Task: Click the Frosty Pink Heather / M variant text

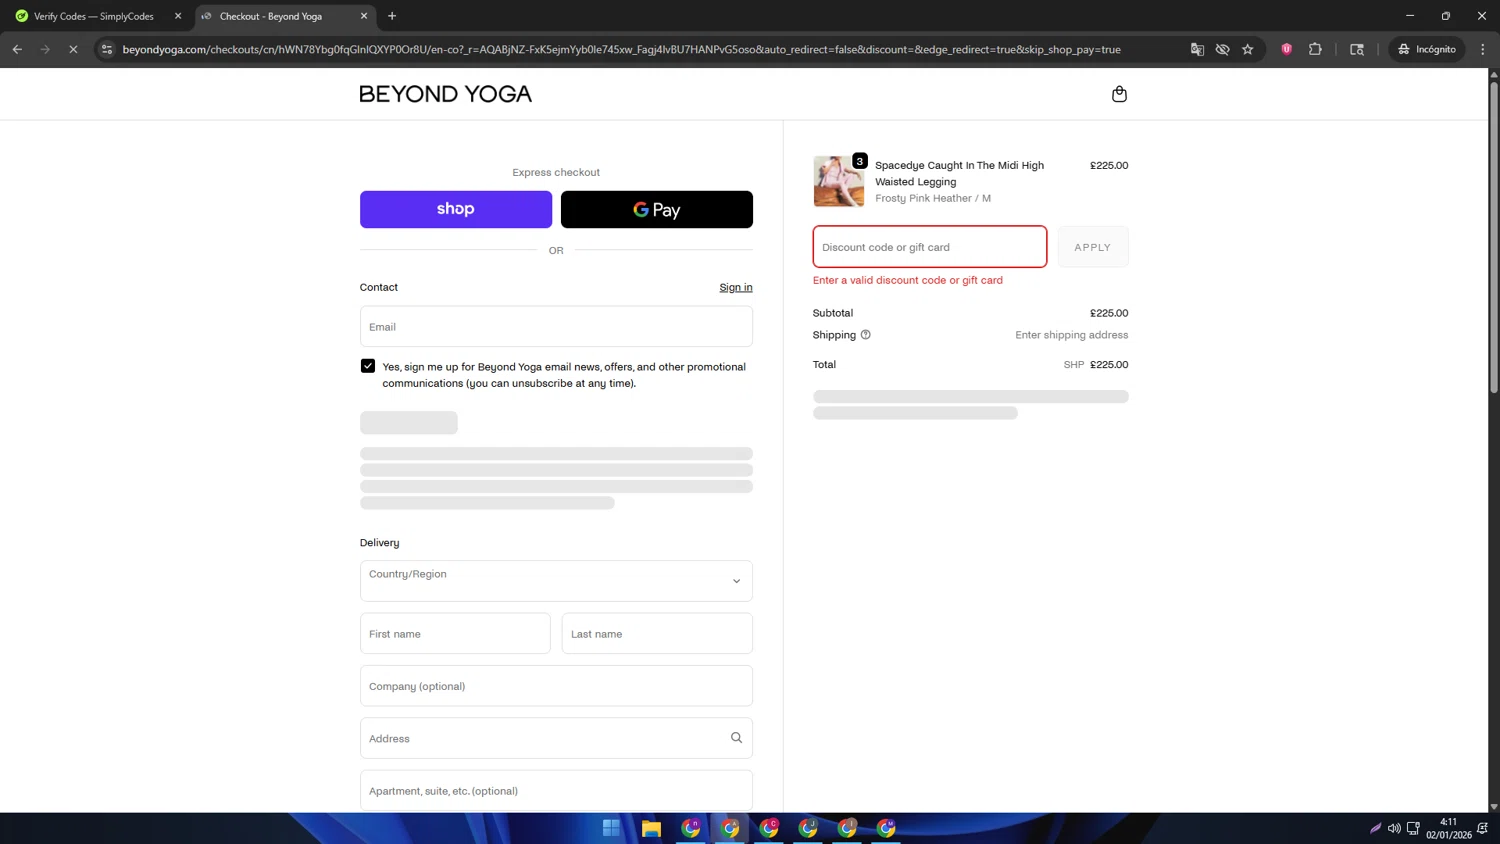Action: 933,198
